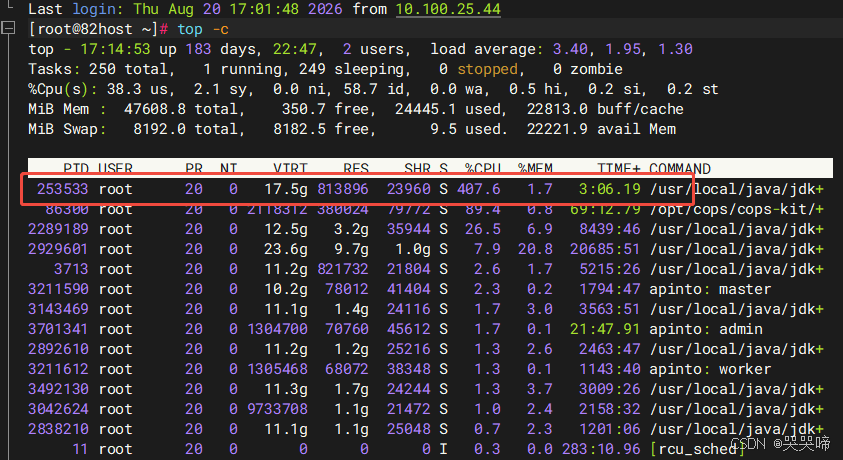Select the '183 days' uptime value
This screenshot has width=843, height=460.
point(220,49)
